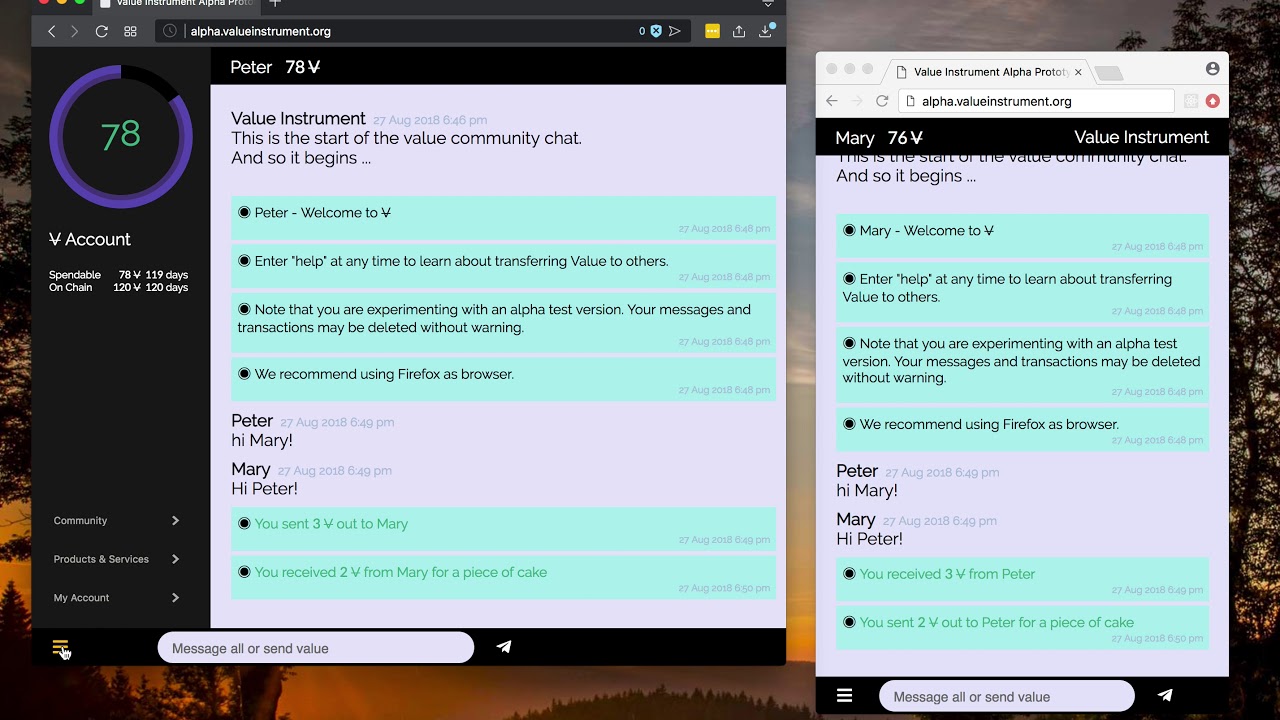Send message with paper plane in Peter's window
The height and width of the screenshot is (720, 1280).
pos(504,647)
